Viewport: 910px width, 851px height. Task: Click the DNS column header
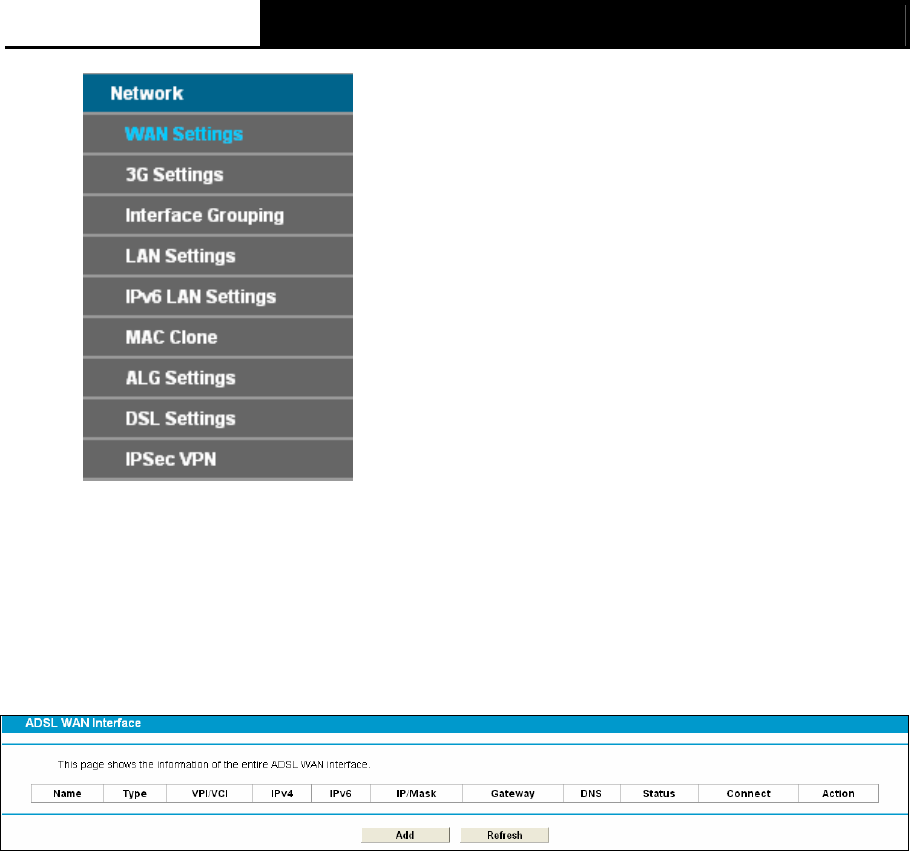[x=591, y=794]
